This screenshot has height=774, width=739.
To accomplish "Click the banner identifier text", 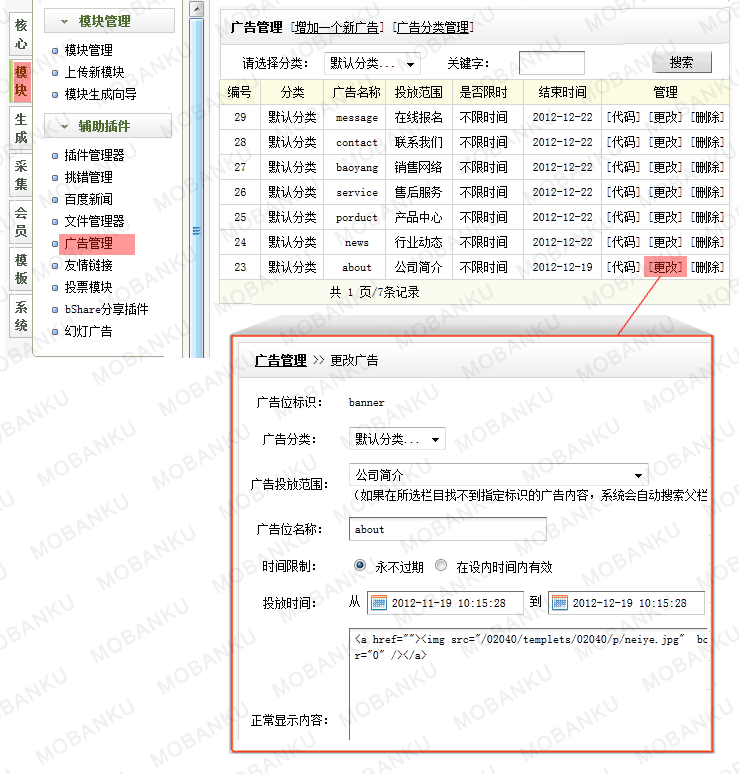I will tap(366, 402).
